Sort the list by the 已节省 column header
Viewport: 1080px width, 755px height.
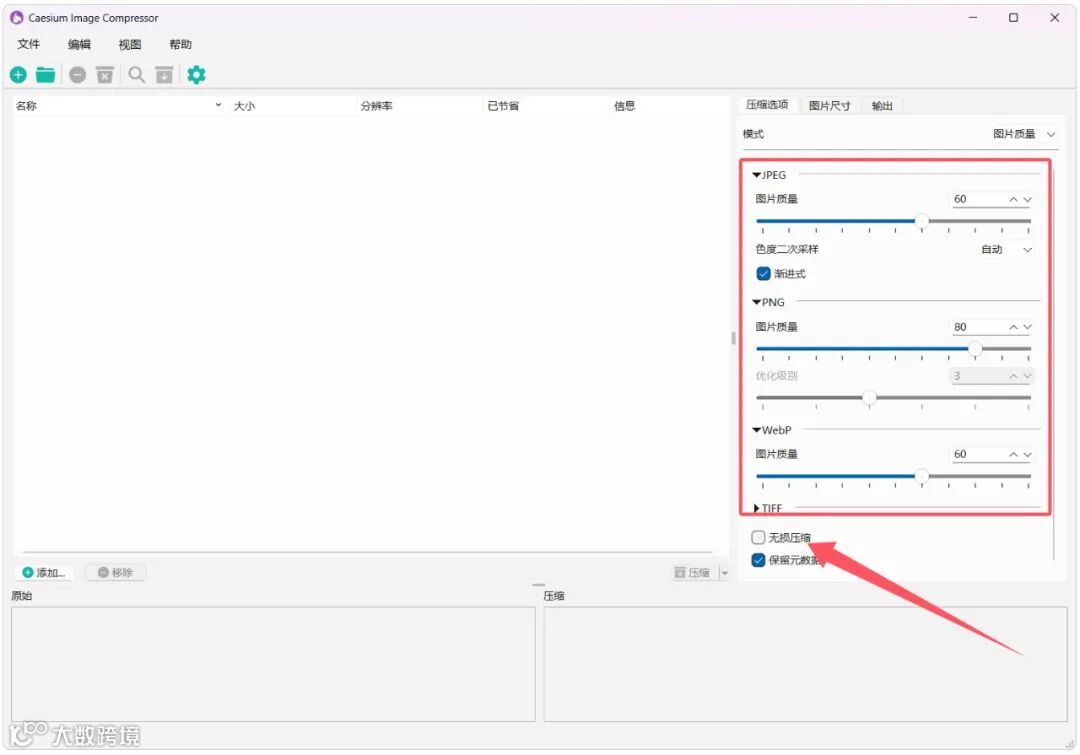coord(546,105)
